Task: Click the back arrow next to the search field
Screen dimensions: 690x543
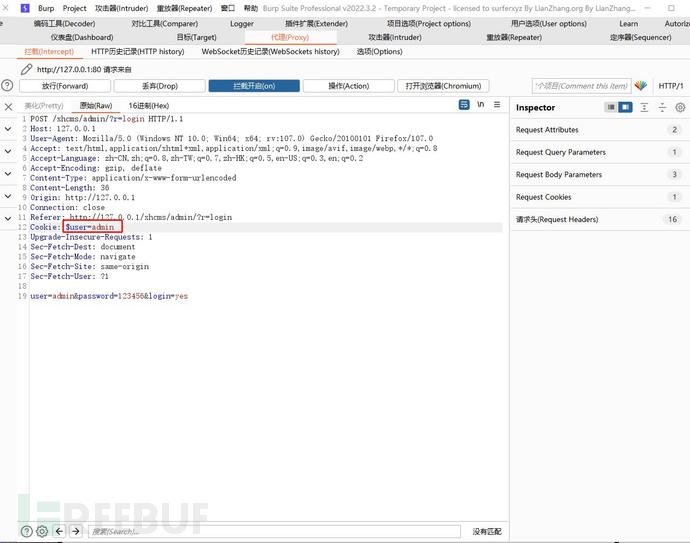Action: tap(59, 531)
